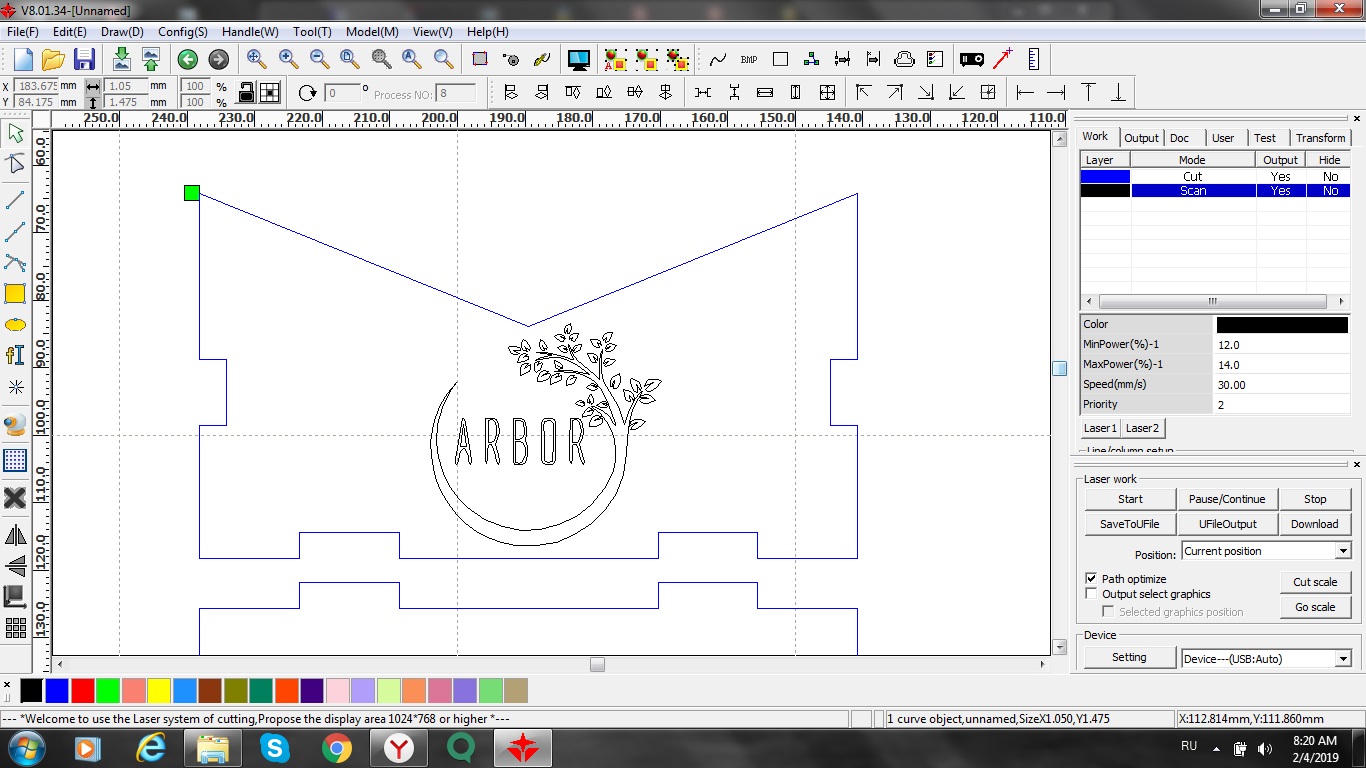The width and height of the screenshot is (1366, 768).
Task: Click the blue ruler icon in top toolbar
Action: [1033, 59]
